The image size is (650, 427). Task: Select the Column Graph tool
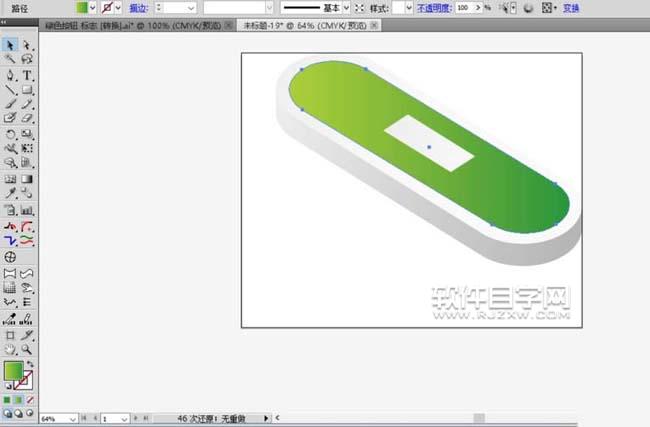click(27, 210)
